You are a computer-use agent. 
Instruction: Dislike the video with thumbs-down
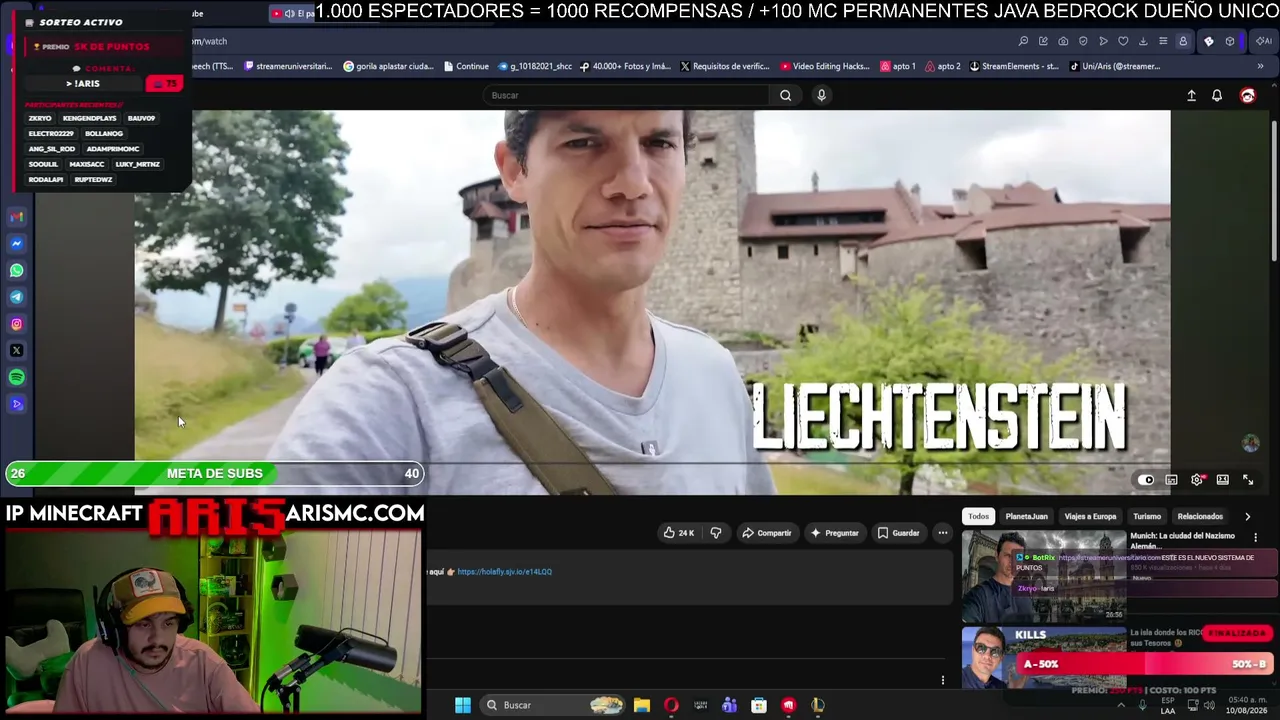click(715, 533)
